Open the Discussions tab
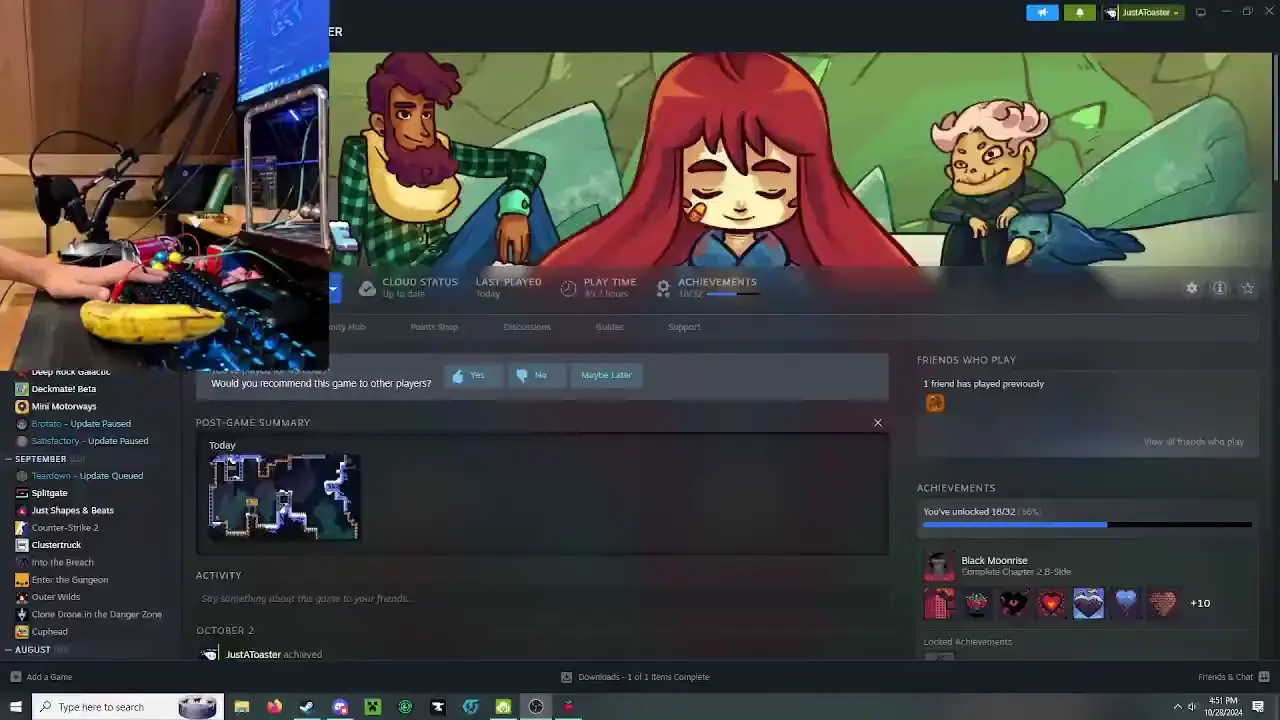The width and height of the screenshot is (1280, 720). 527,327
